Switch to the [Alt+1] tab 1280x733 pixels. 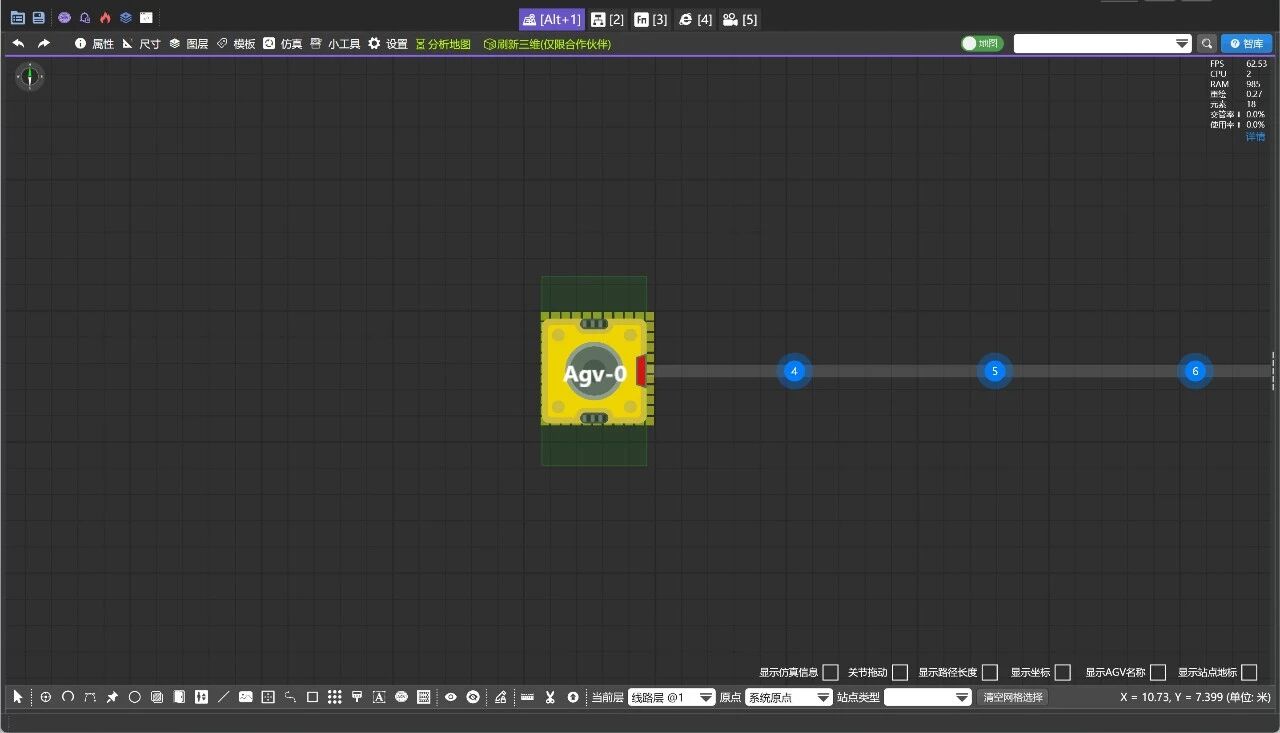551,19
